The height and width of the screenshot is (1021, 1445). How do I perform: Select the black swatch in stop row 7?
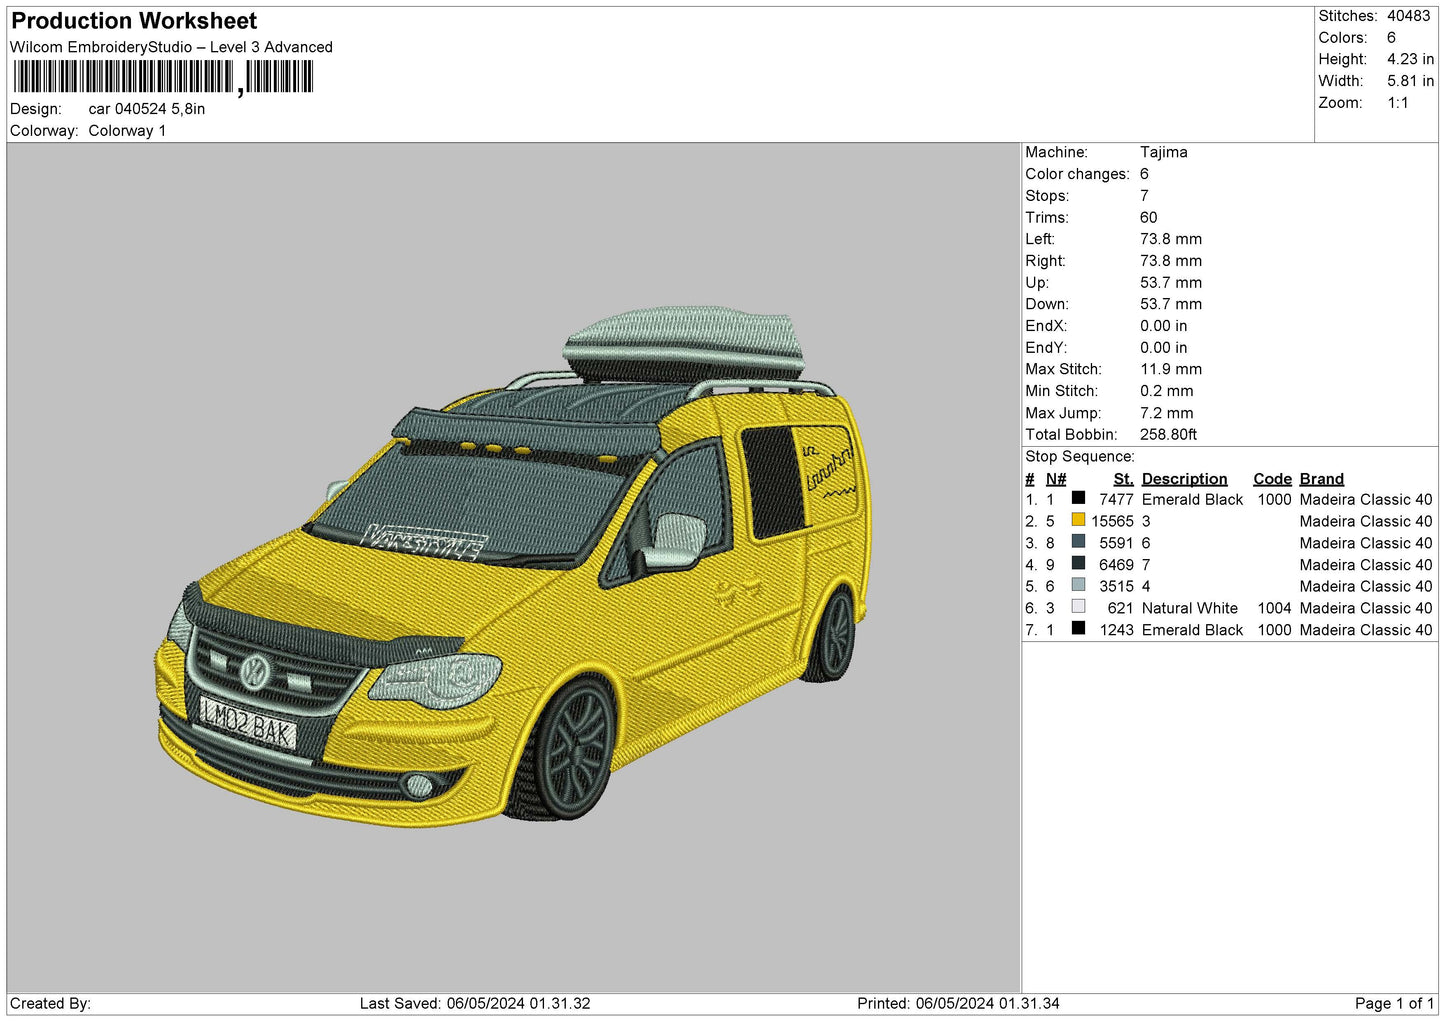tap(1078, 629)
